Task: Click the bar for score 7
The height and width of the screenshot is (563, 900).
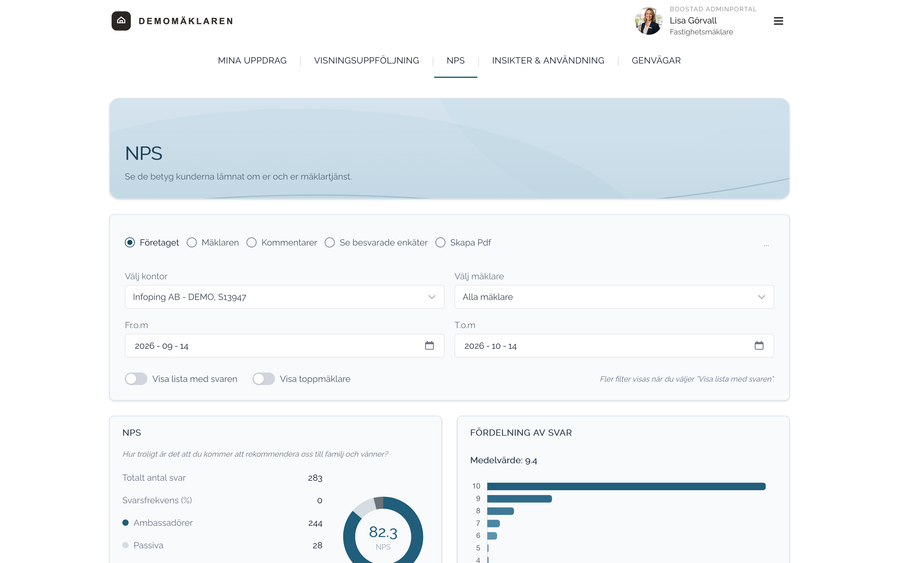Action: [x=494, y=523]
